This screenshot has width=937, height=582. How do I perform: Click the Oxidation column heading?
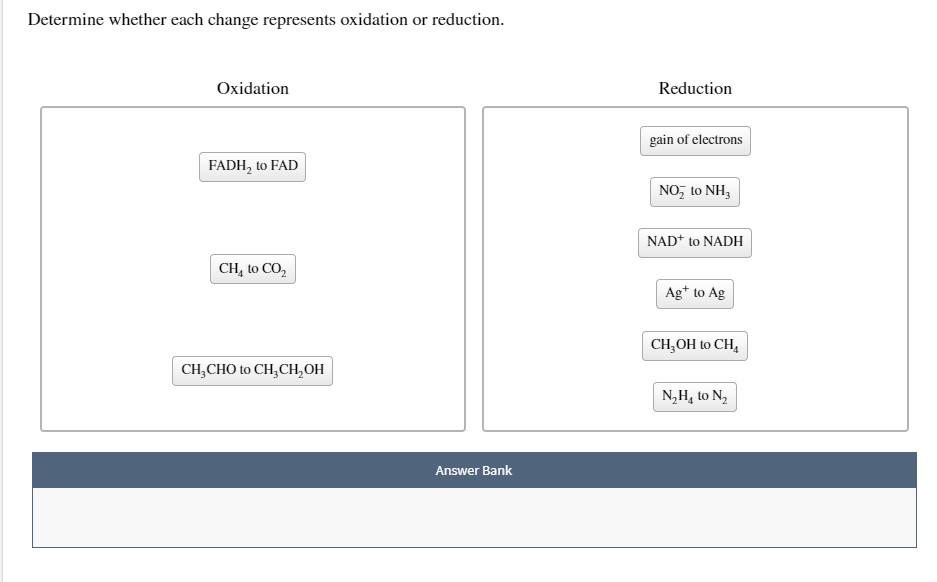tap(252, 88)
